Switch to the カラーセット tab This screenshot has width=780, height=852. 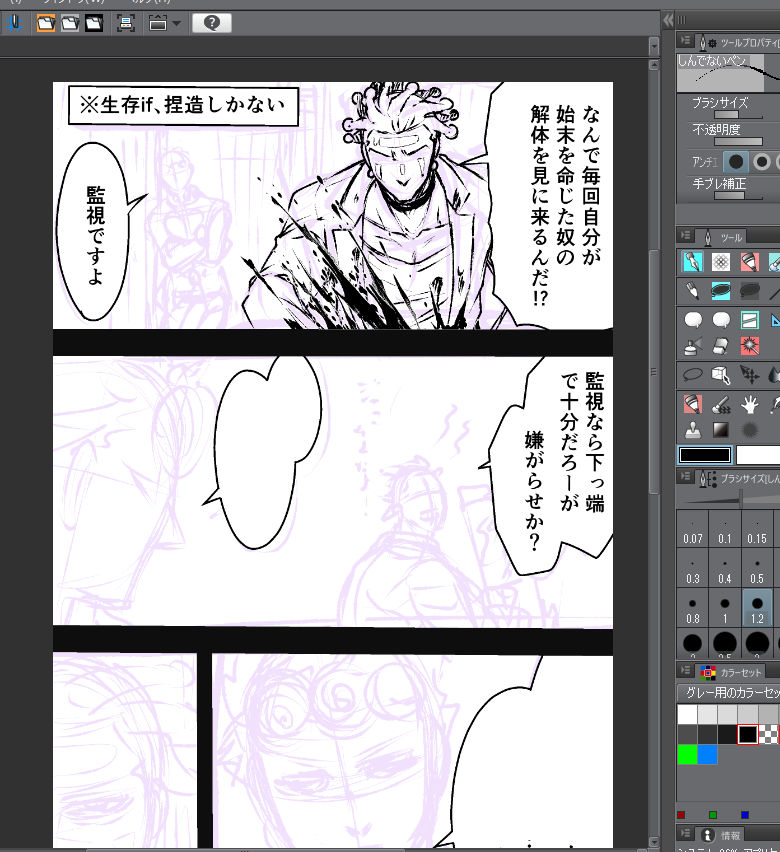pos(731,672)
